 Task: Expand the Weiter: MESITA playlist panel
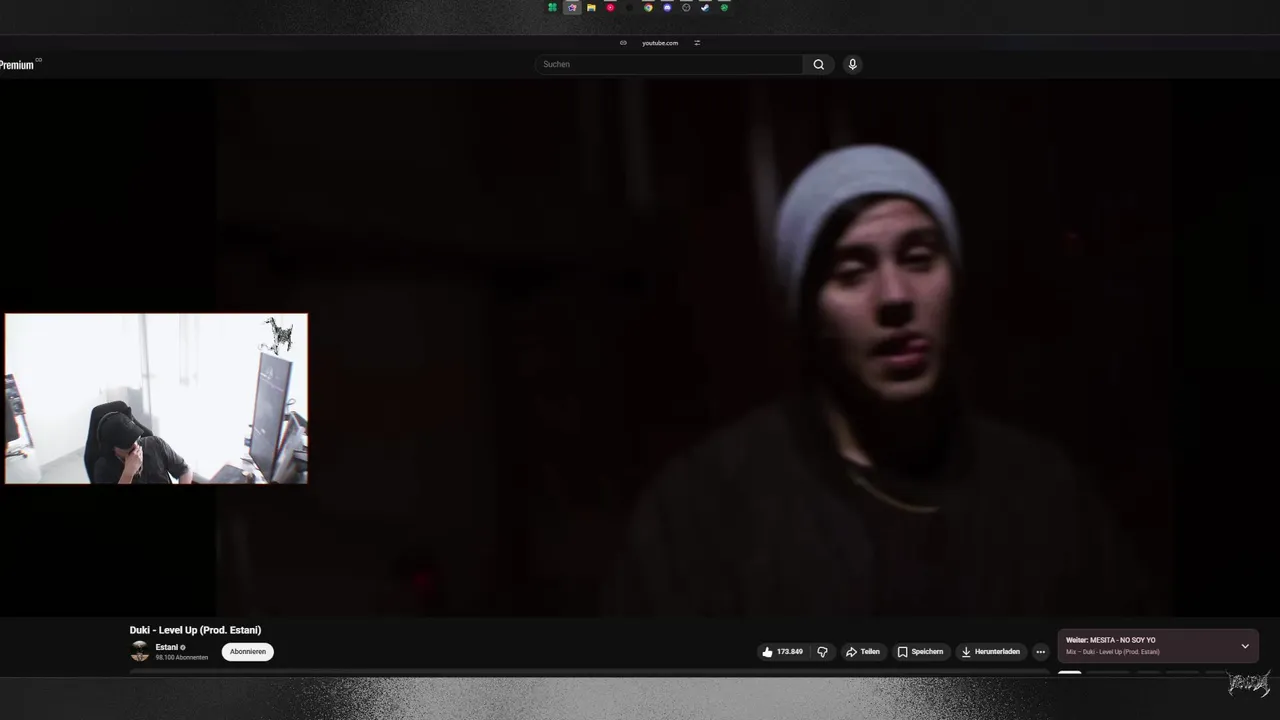coord(1245,646)
